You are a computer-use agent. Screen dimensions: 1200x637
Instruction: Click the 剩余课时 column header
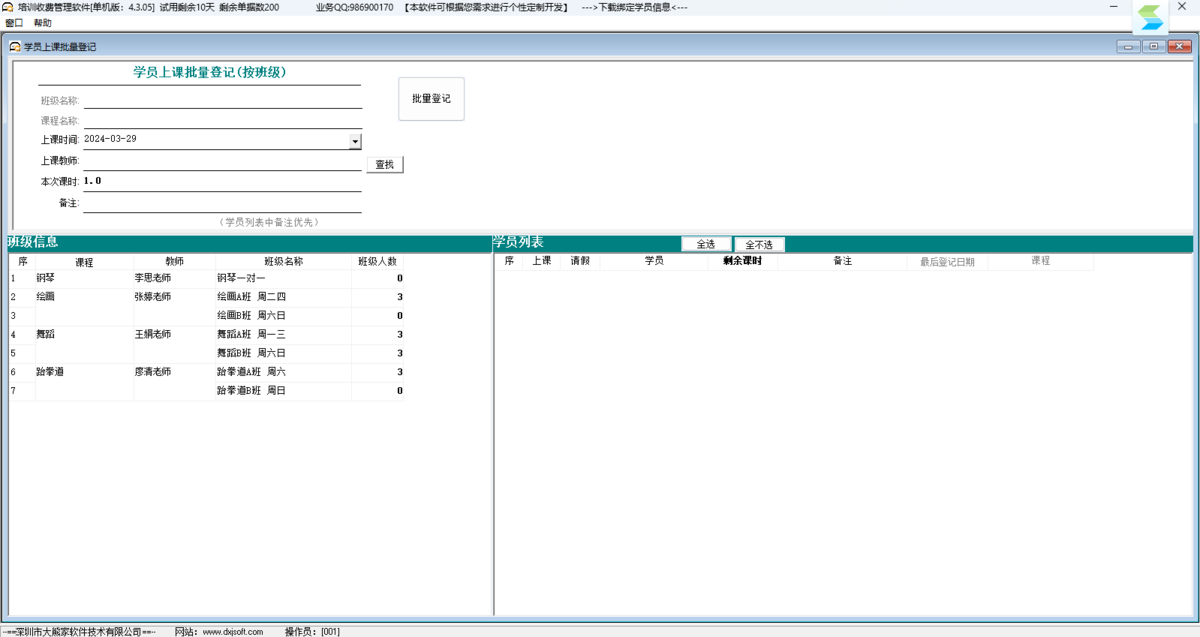tap(742, 261)
